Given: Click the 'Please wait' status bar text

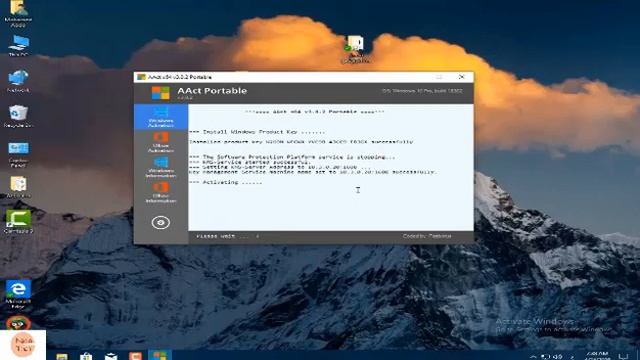Looking at the screenshot, I should (x=222, y=236).
